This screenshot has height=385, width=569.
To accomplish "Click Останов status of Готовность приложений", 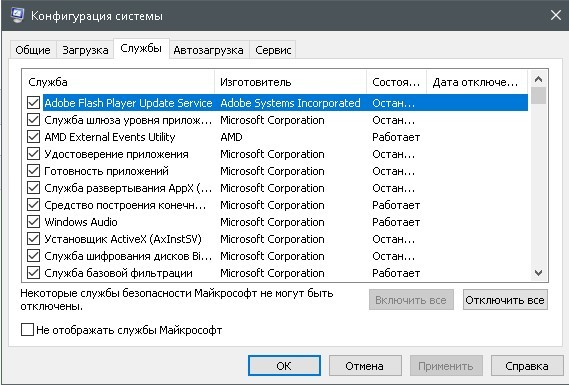I will (x=393, y=171).
